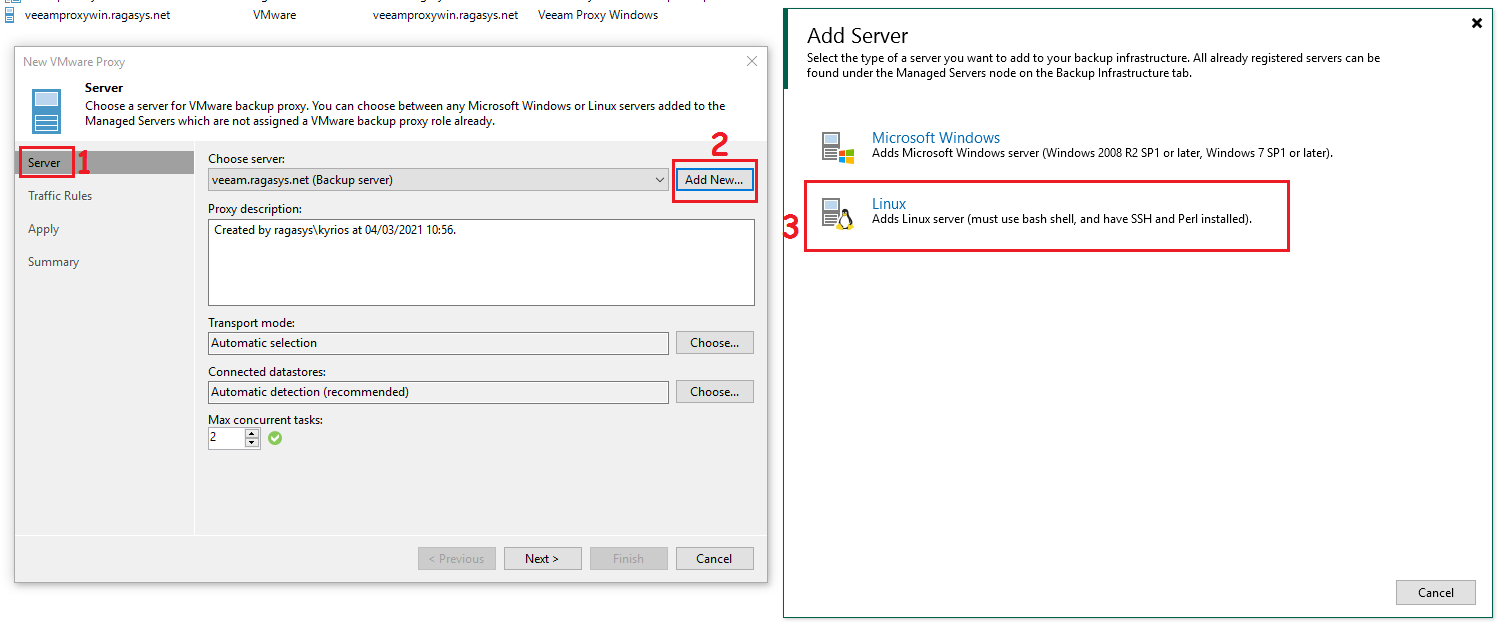The height and width of the screenshot is (636, 1507).
Task: Expand the Choose server dropdown
Action: pyautogui.click(x=659, y=180)
